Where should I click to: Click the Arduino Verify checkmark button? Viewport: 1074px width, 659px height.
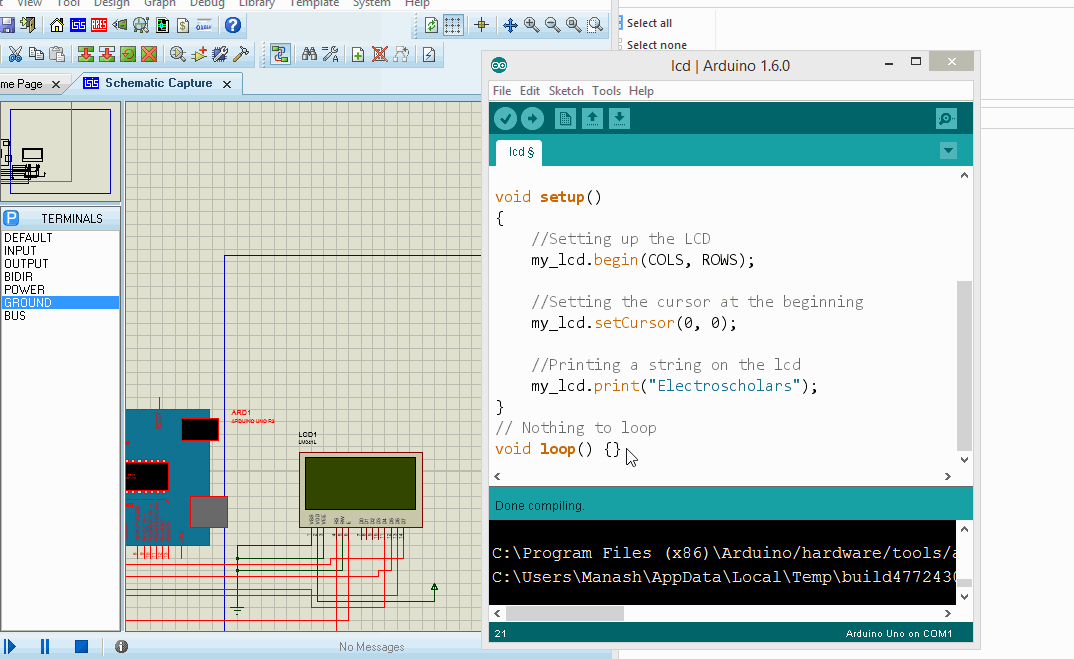(506, 119)
